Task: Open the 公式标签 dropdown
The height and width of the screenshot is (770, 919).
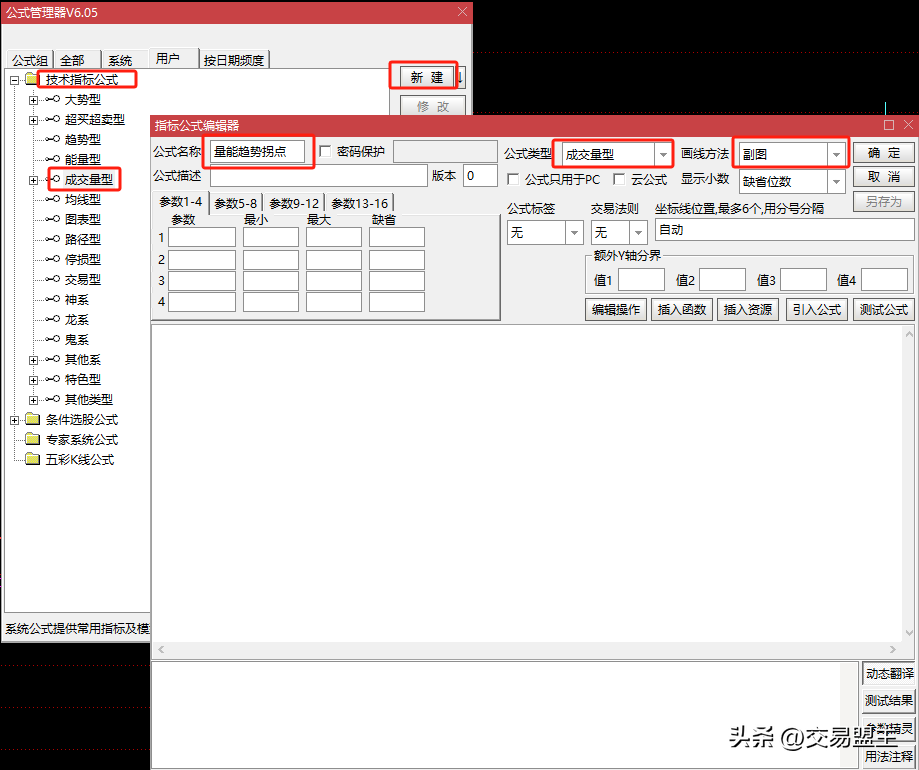Action: 574,233
